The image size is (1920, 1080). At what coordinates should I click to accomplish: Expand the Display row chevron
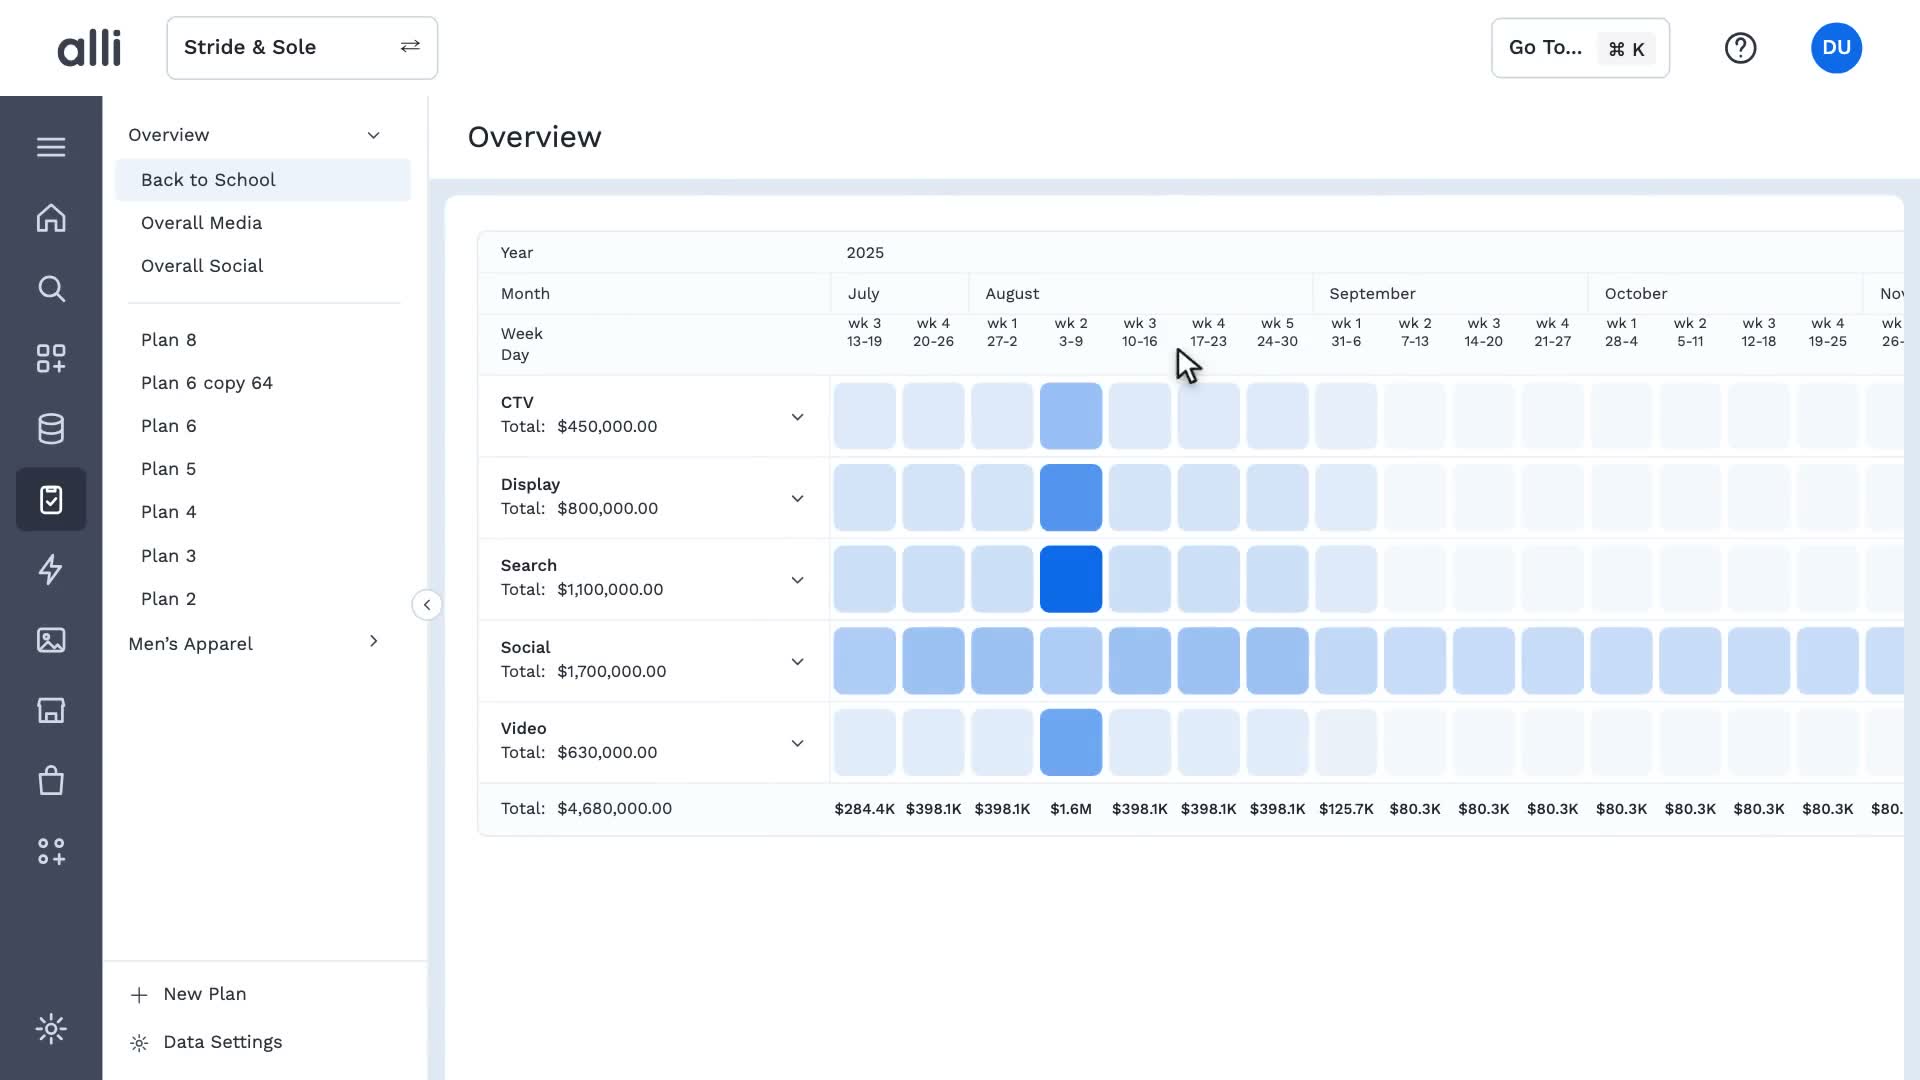(x=797, y=499)
